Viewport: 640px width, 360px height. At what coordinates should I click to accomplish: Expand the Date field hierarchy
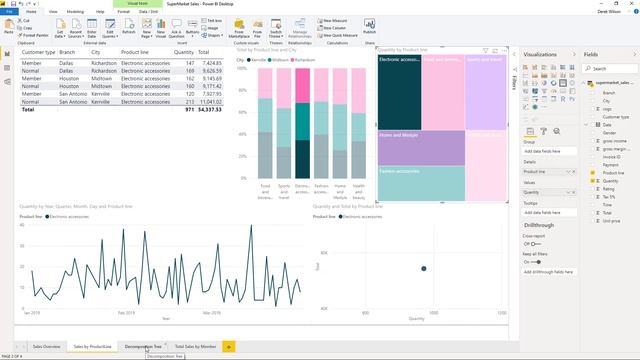tap(586, 124)
